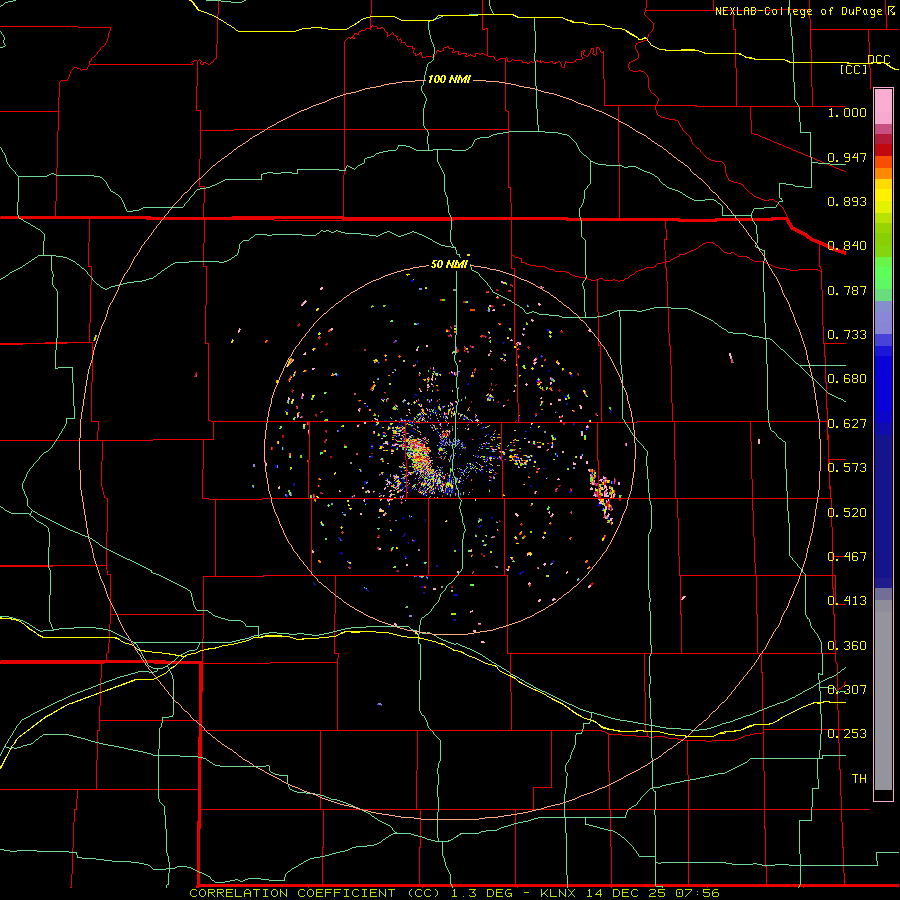
Task: Click the 0.733 color scale value
Action: (x=847, y=335)
